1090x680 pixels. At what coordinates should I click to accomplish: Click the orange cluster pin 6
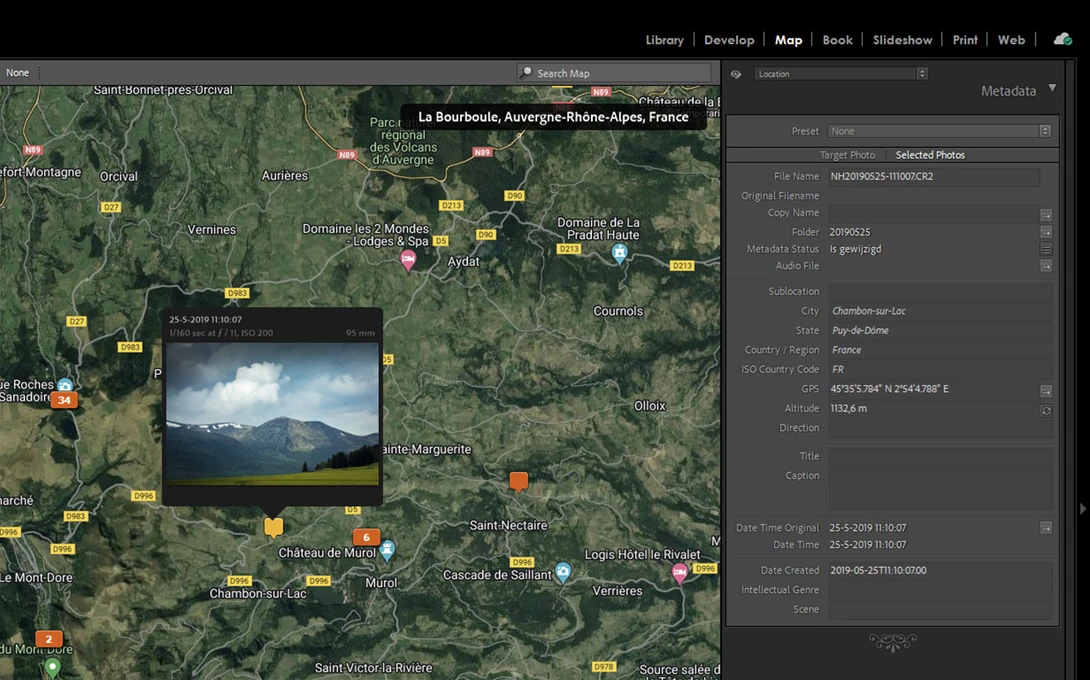tap(366, 537)
